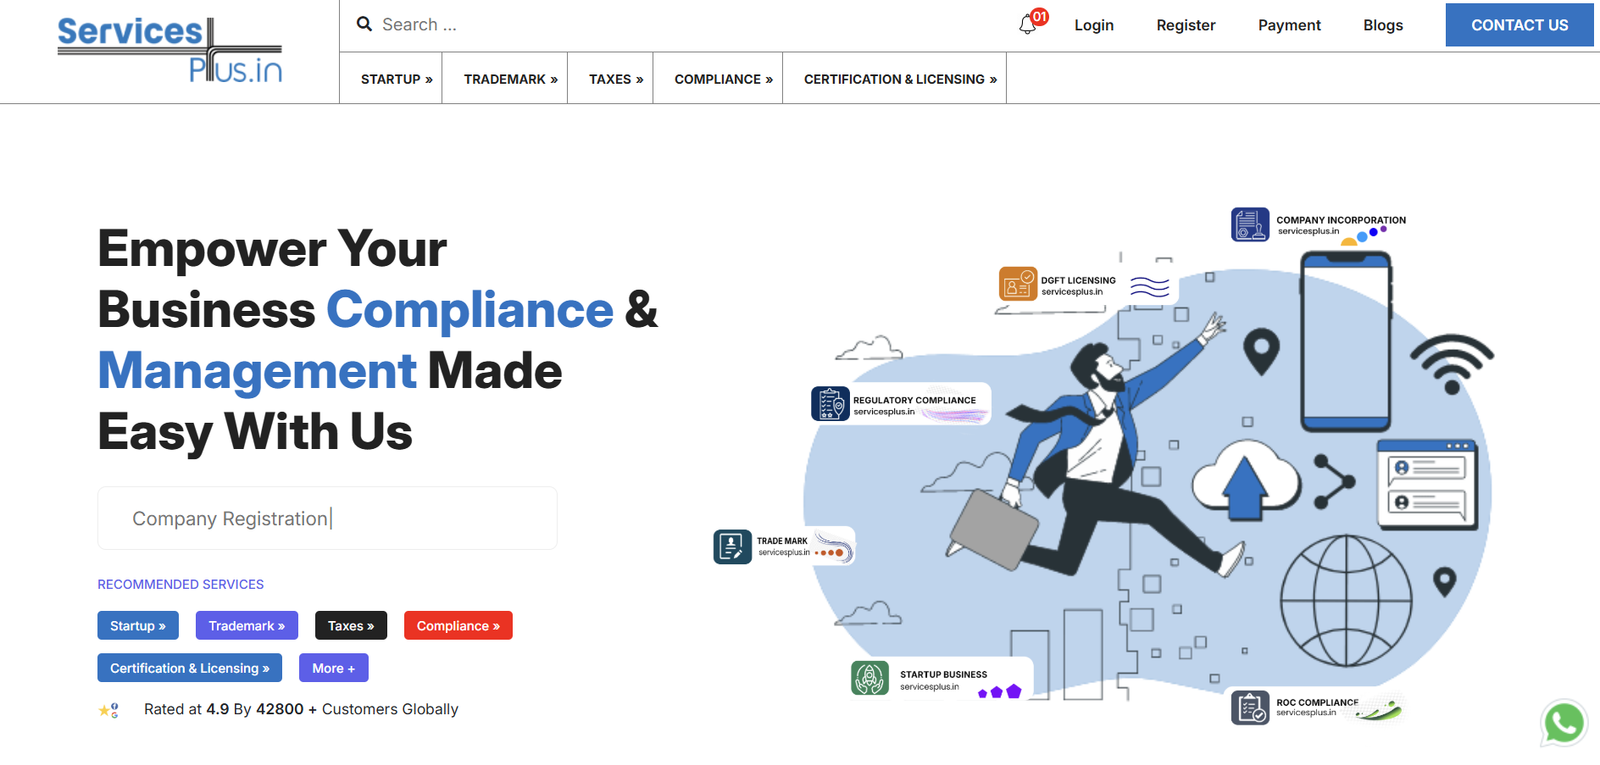
Task: Open WhatsApp chat icon
Action: tap(1564, 723)
